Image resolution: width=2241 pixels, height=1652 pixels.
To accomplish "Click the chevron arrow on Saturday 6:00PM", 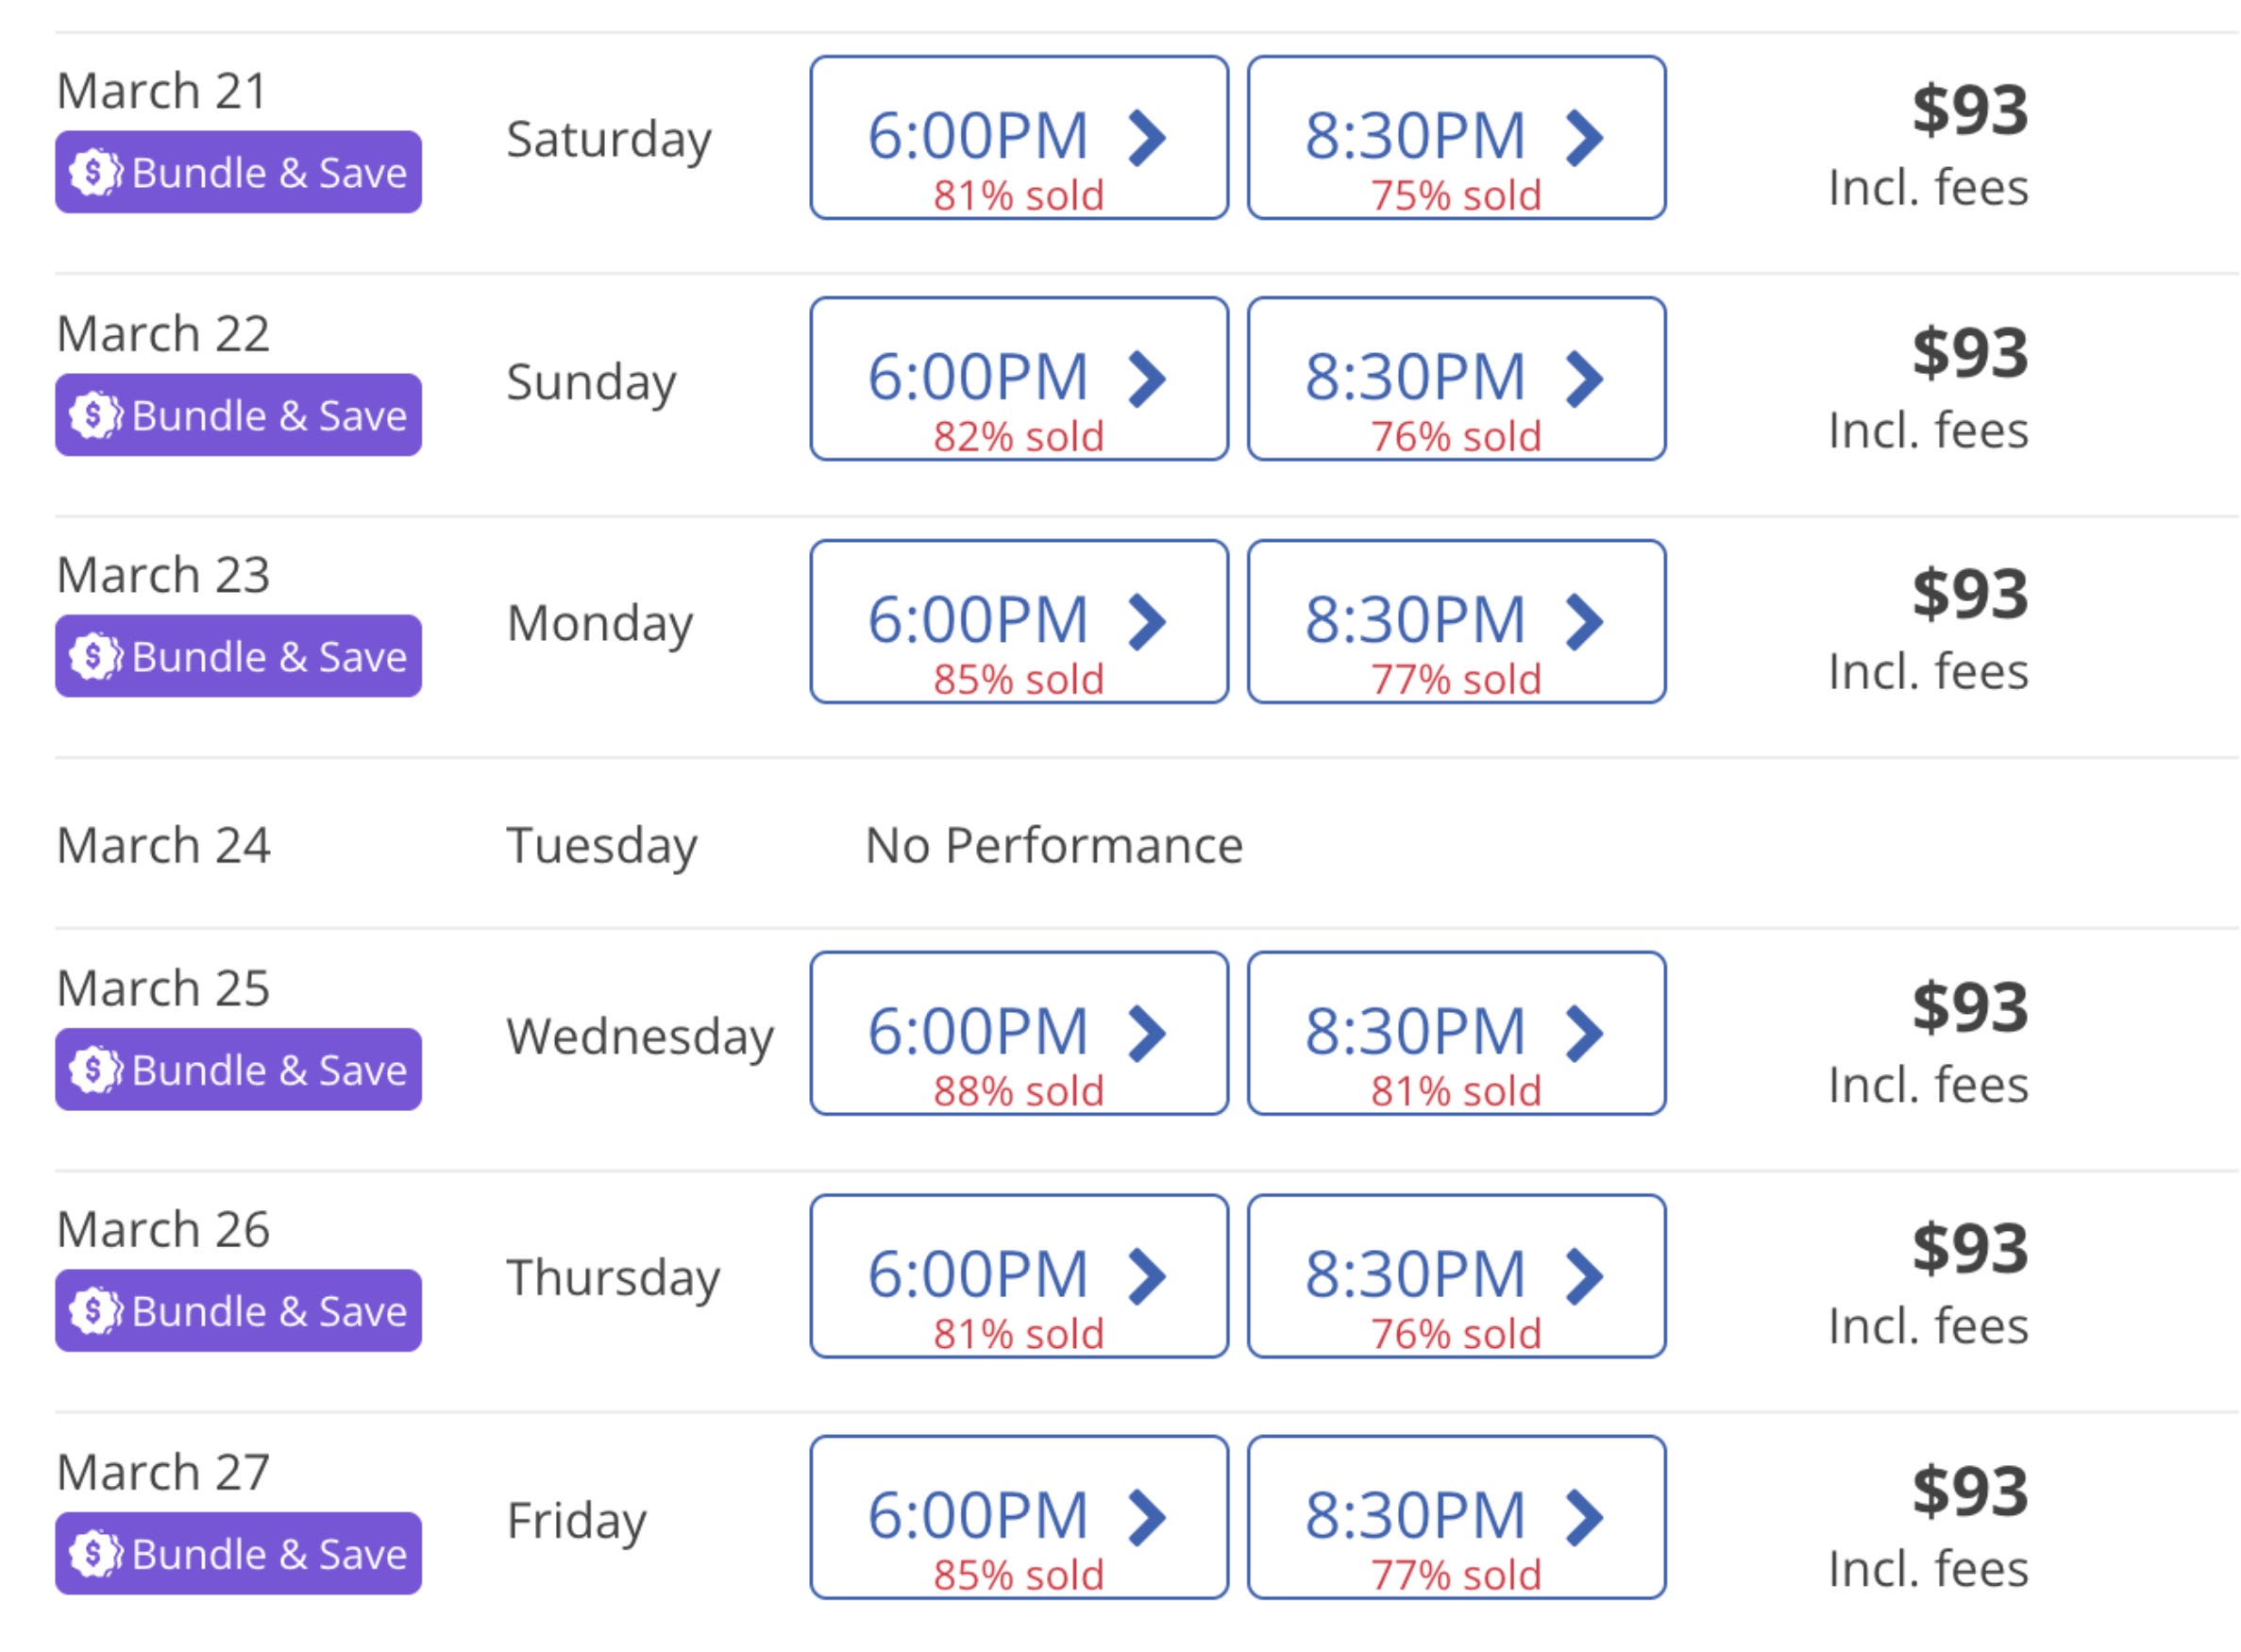I will point(1147,137).
